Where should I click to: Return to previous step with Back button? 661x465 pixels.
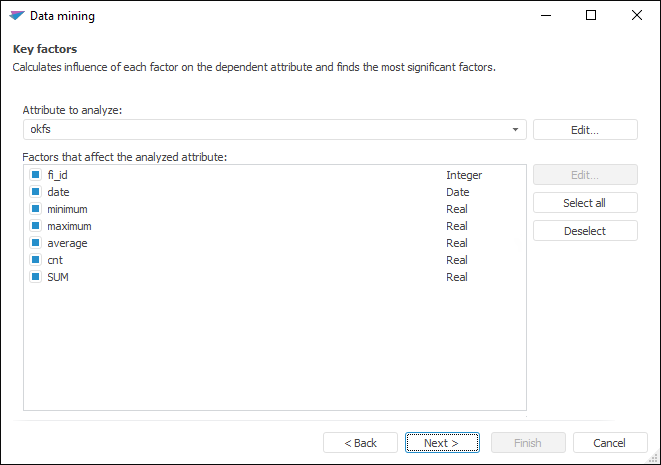coord(360,443)
